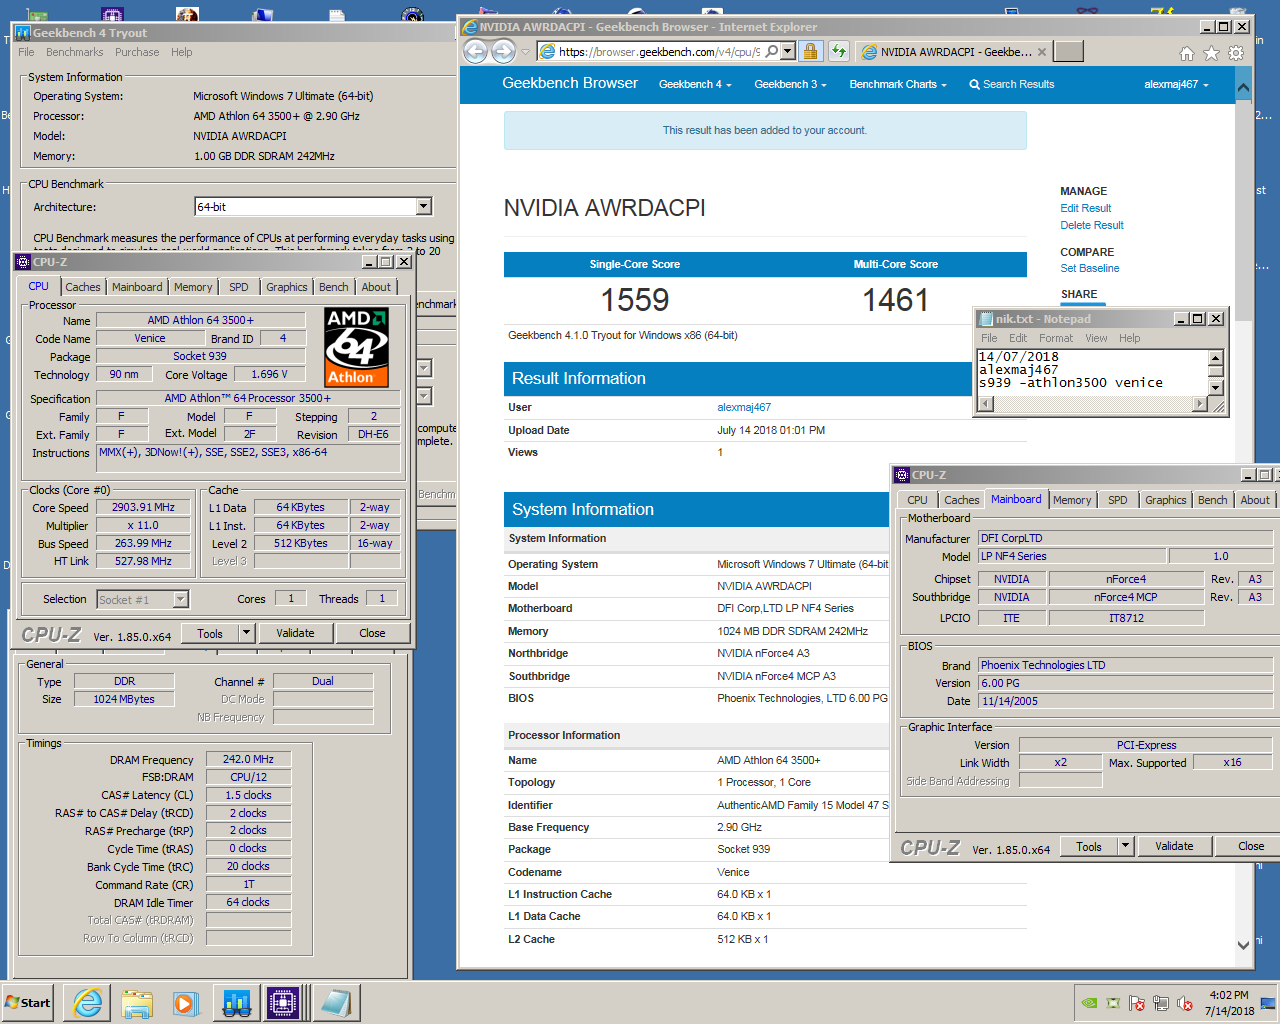Switch to Geekbench on the taskbar
Image resolution: width=1280 pixels, height=1024 pixels.
pos(237,1003)
